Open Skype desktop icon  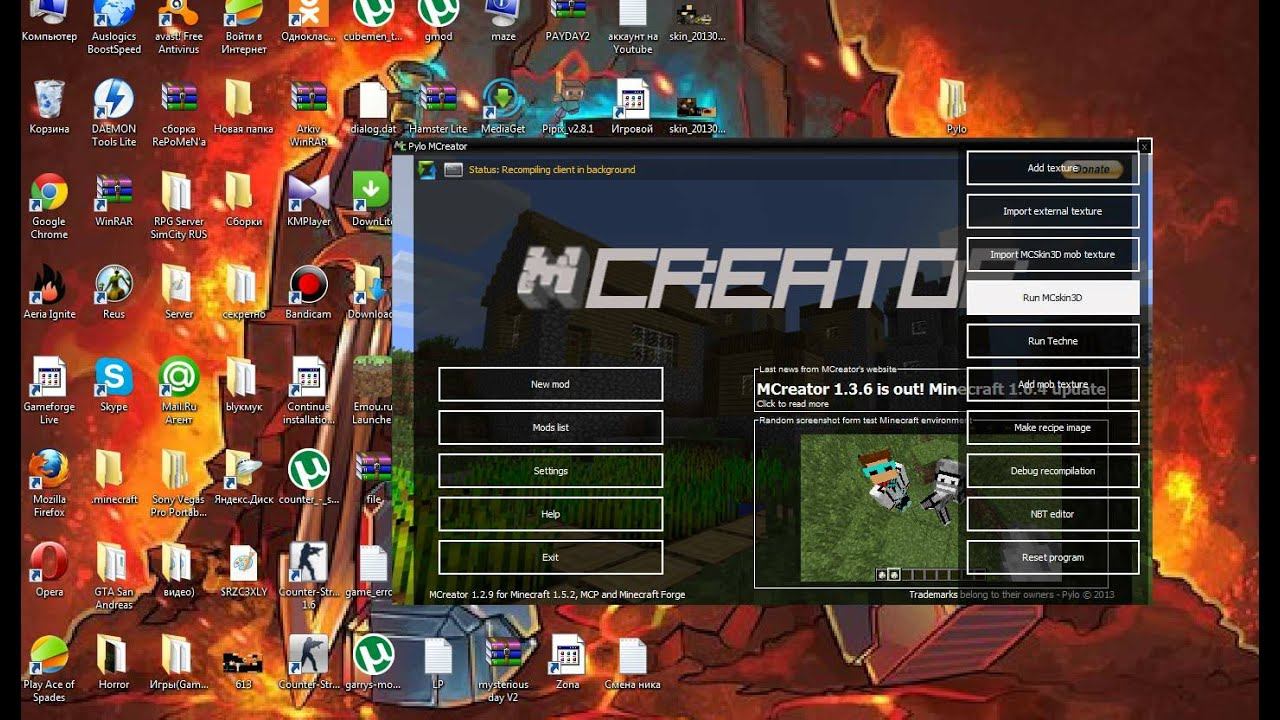click(x=114, y=385)
